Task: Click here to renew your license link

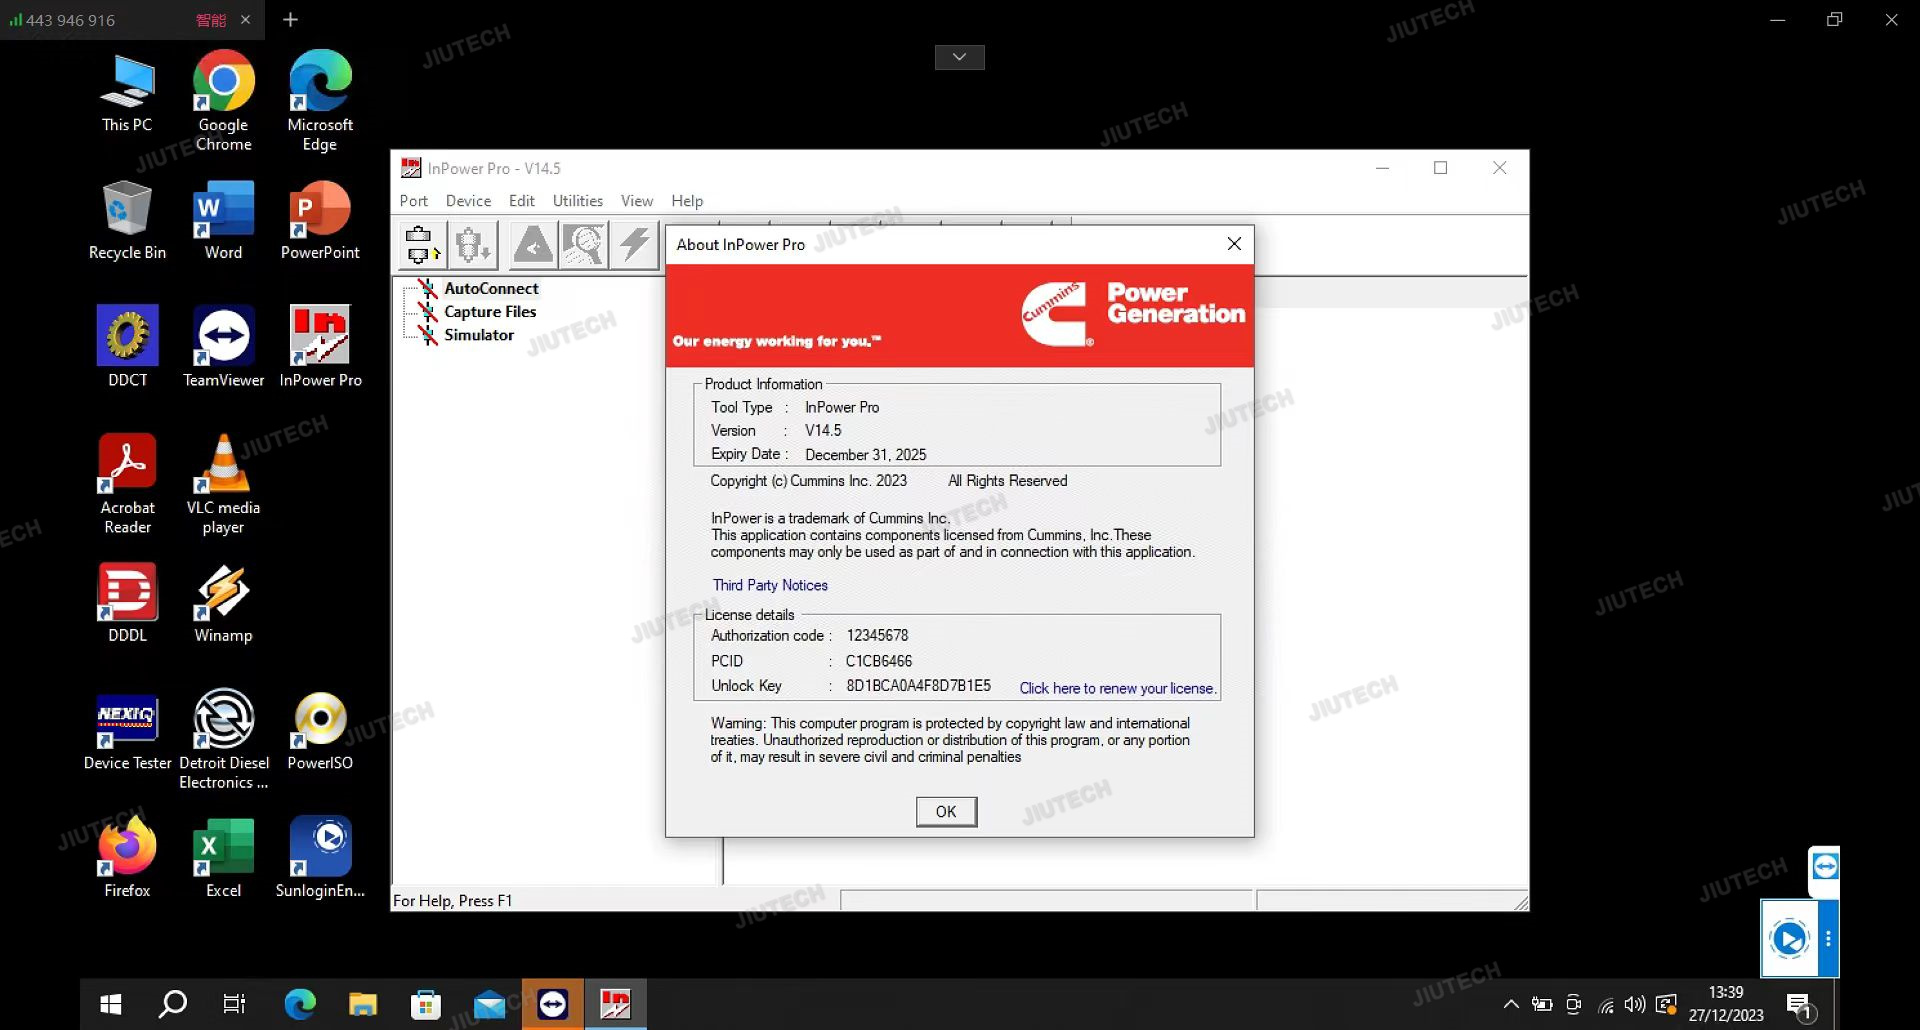Action: point(1117,688)
